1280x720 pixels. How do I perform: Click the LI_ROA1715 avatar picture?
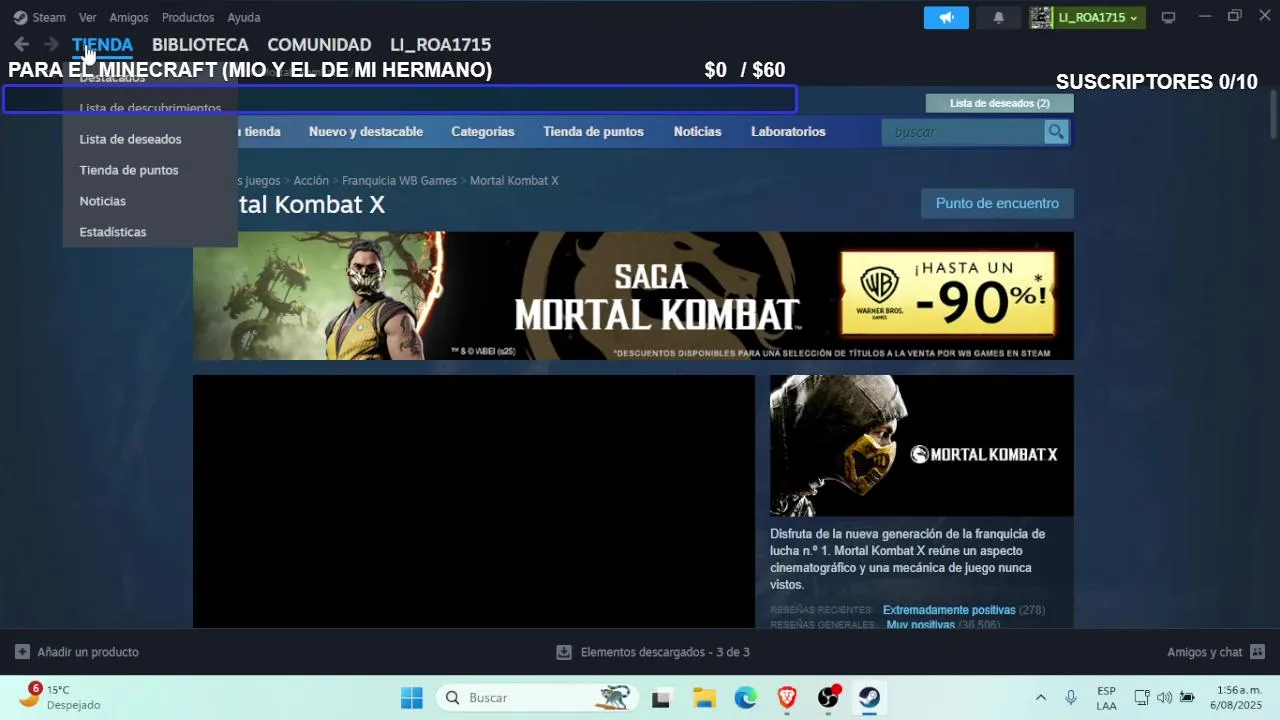click(x=1041, y=17)
